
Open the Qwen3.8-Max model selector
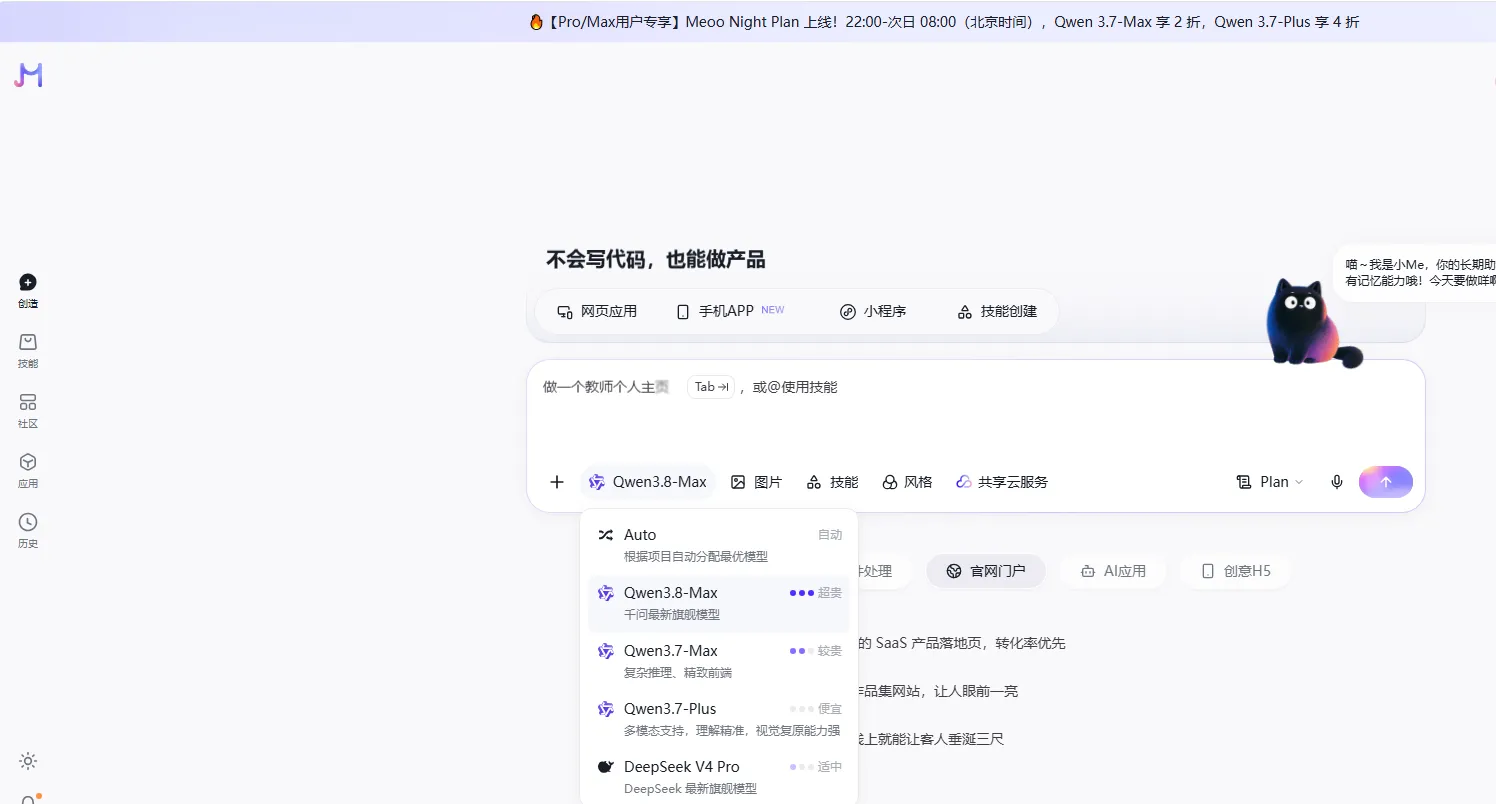(x=648, y=482)
